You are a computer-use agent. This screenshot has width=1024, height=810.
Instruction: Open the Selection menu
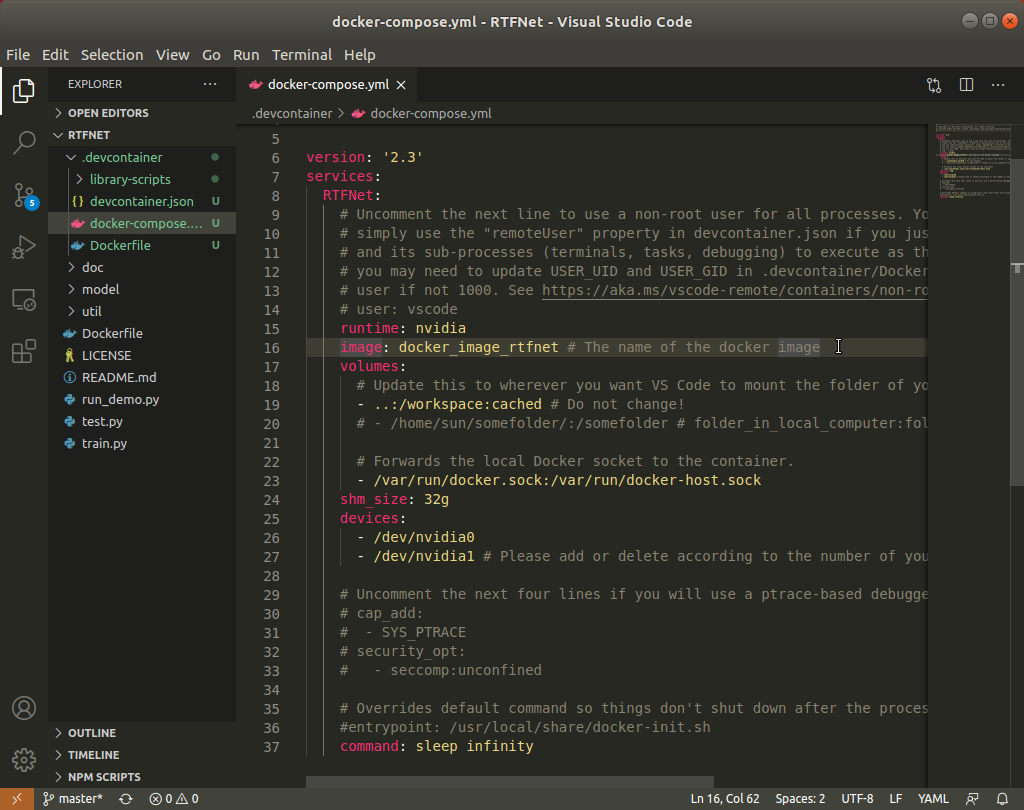click(x=112, y=55)
